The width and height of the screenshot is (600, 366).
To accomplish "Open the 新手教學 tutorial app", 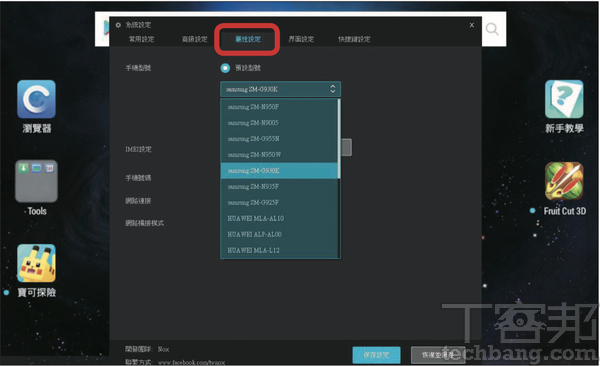I will pos(564,99).
